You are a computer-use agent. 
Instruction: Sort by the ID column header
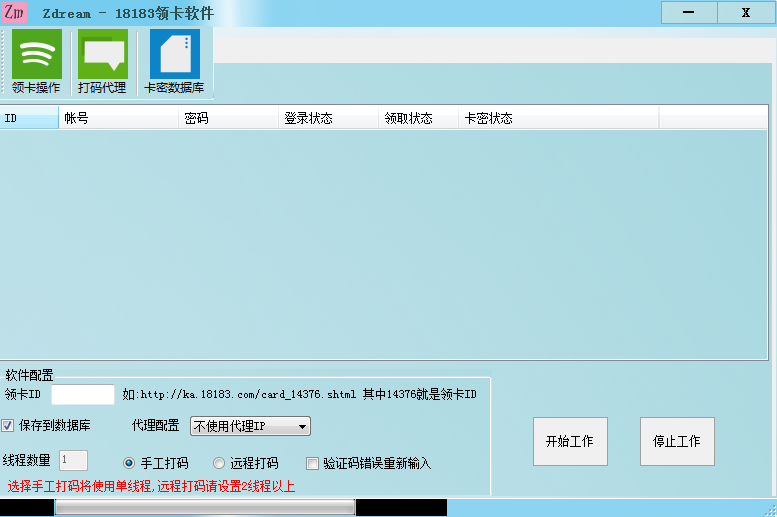pos(29,118)
